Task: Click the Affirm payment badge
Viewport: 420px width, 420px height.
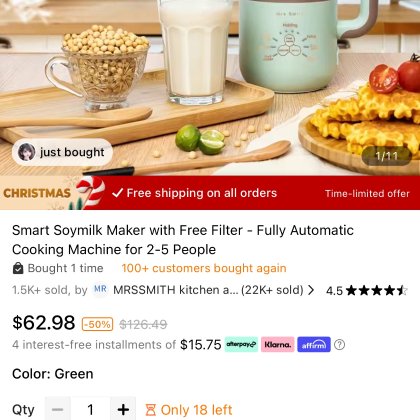Action: point(314,344)
